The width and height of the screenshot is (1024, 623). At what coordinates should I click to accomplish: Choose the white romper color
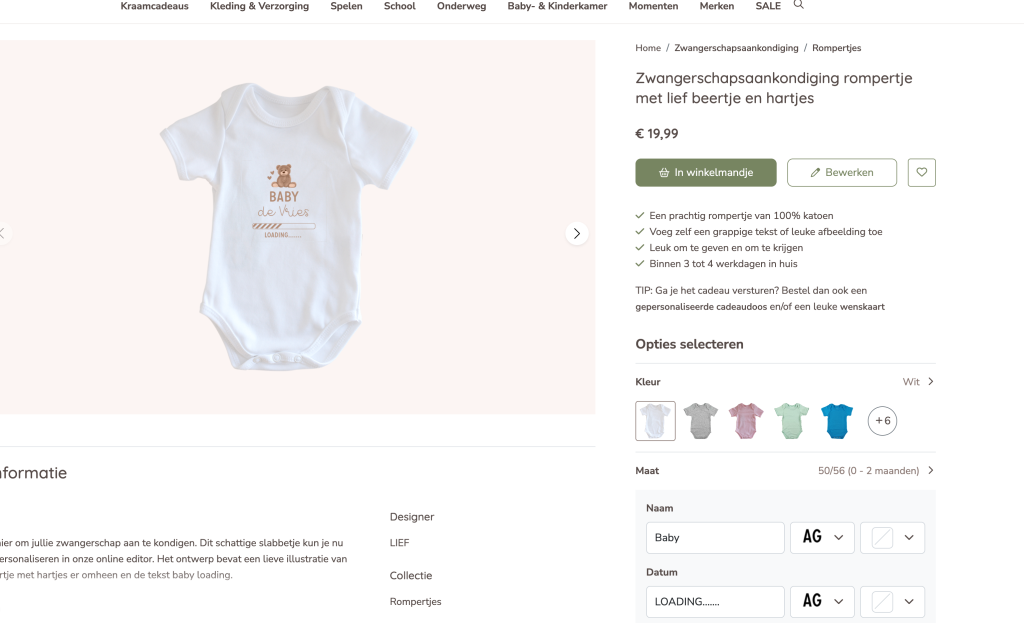655,421
